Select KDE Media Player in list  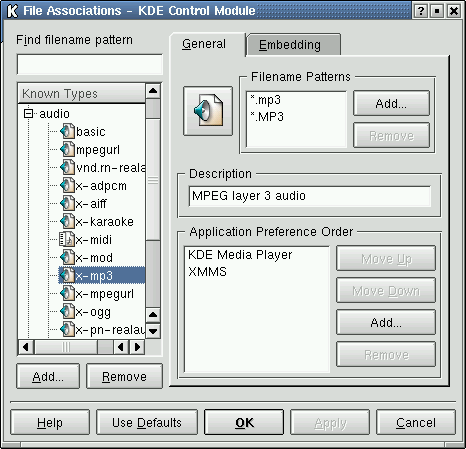[240, 255]
